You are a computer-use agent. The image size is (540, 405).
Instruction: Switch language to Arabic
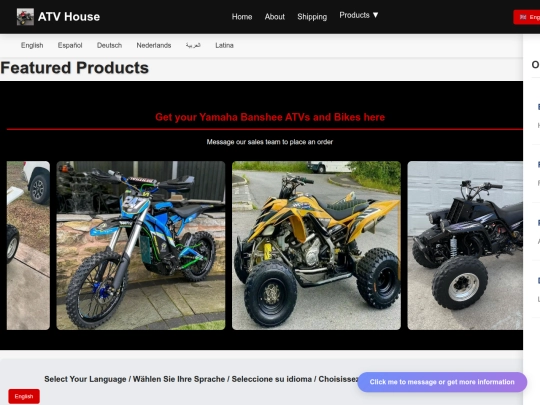(193, 45)
